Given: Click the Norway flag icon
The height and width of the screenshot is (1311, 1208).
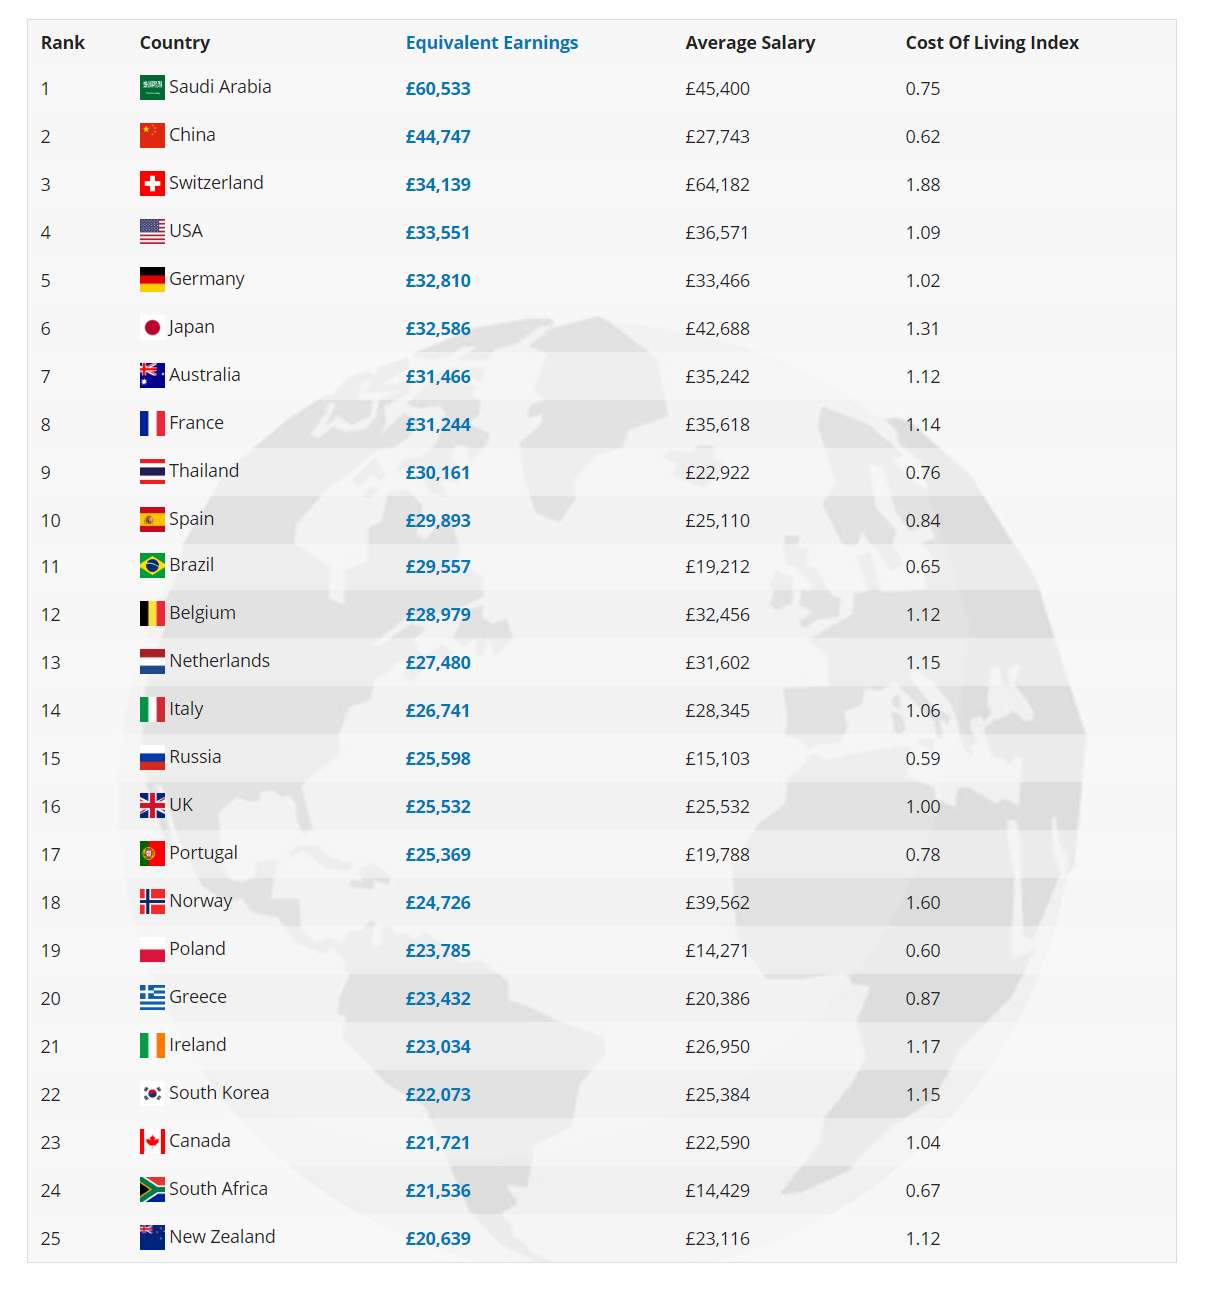Looking at the screenshot, I should point(152,902).
